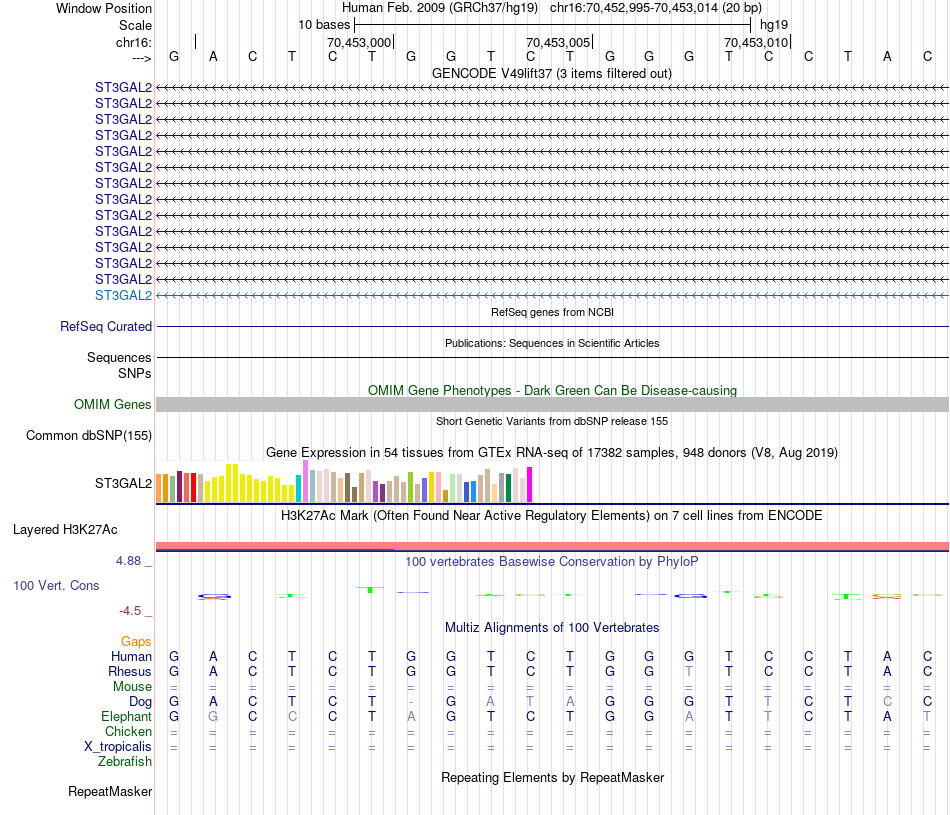Open Short Genetic Variants from dbSNP release 155
950x815 pixels.
pos(552,421)
